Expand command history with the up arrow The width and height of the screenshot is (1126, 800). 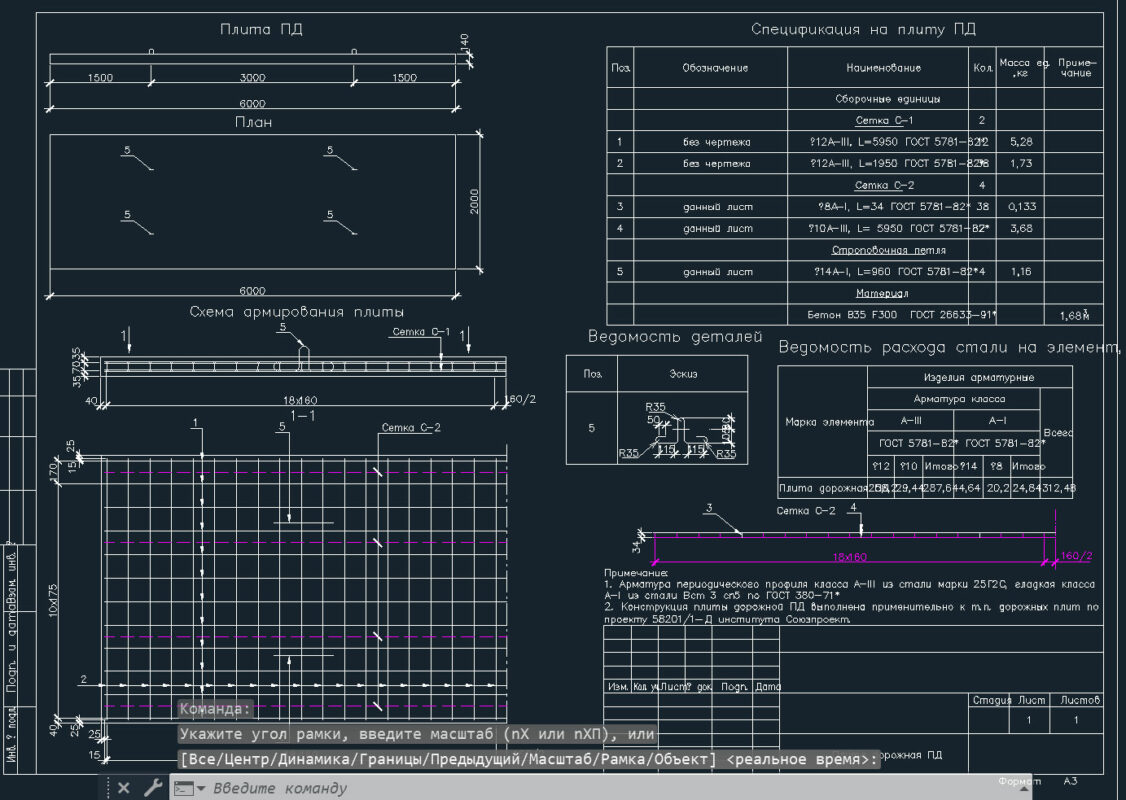click(x=1025, y=789)
